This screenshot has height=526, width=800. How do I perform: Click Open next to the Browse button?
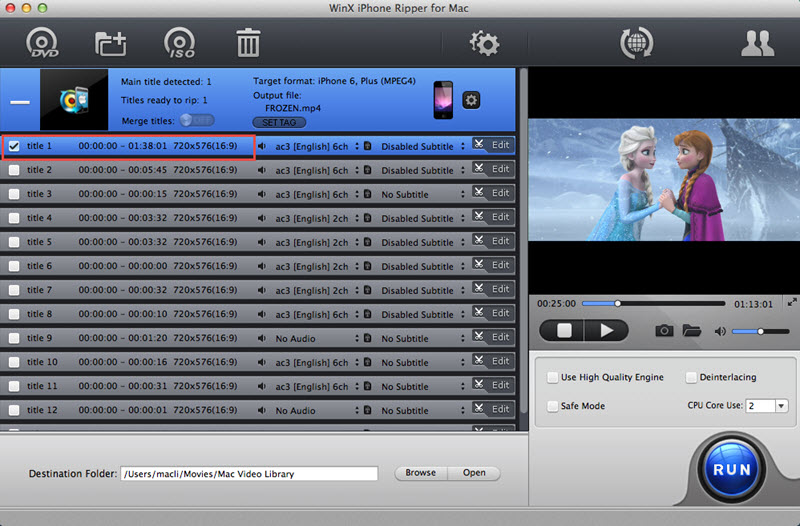click(x=474, y=472)
